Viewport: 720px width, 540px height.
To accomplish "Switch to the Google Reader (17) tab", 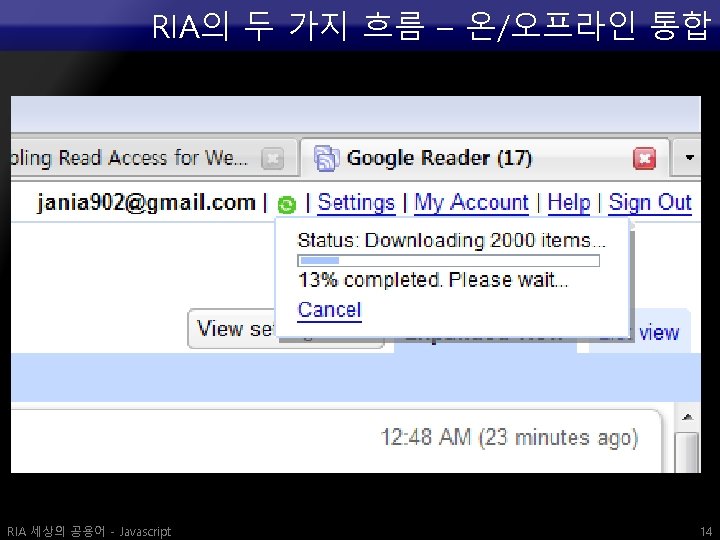I will coord(484,158).
